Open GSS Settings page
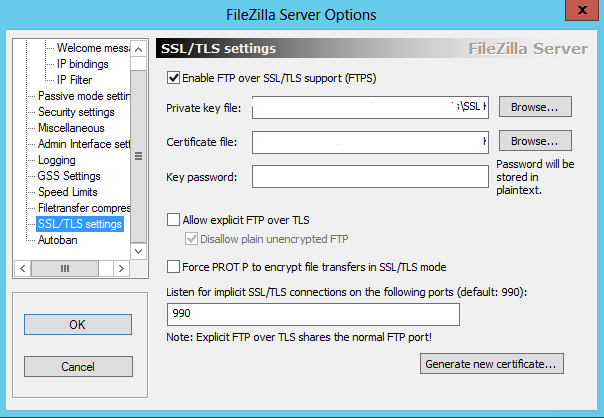This screenshot has height=418, width=604. click(x=69, y=176)
